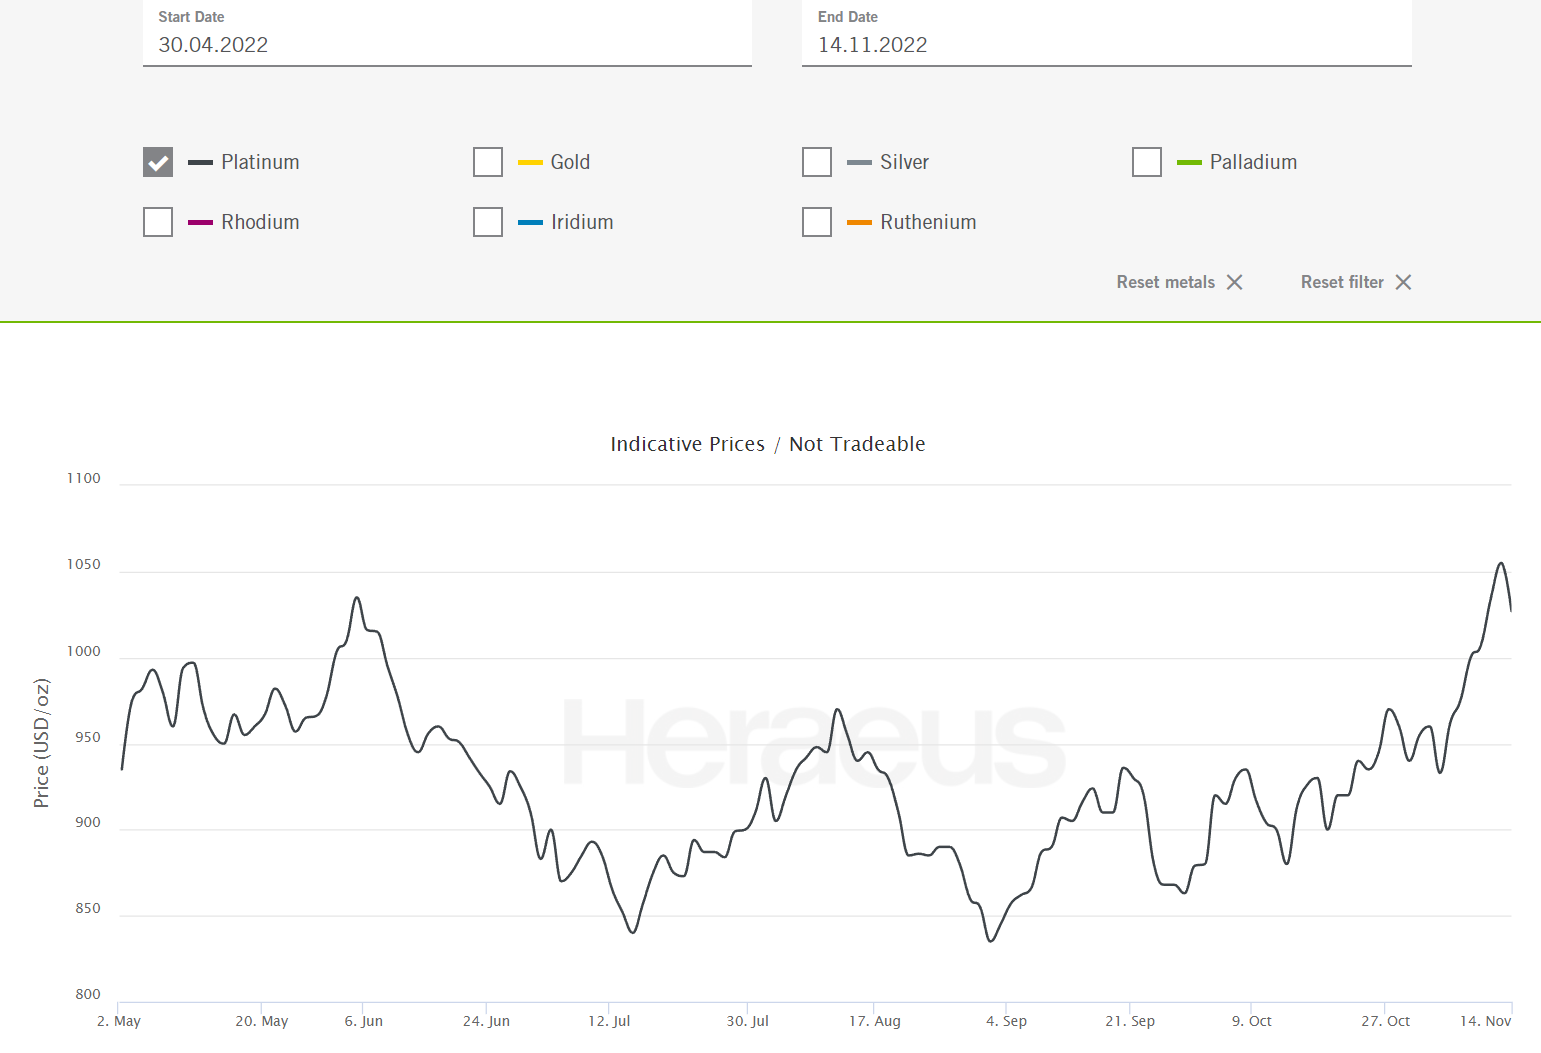Screen dimensions: 1541x1053
Task: Click the magenta Rhodium legend line
Action: (x=200, y=222)
